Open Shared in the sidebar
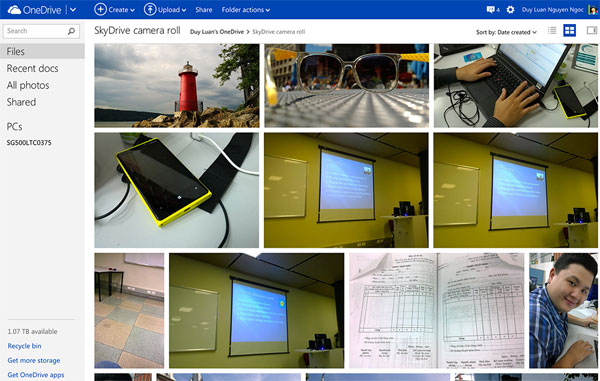The image size is (600, 381). point(21,102)
